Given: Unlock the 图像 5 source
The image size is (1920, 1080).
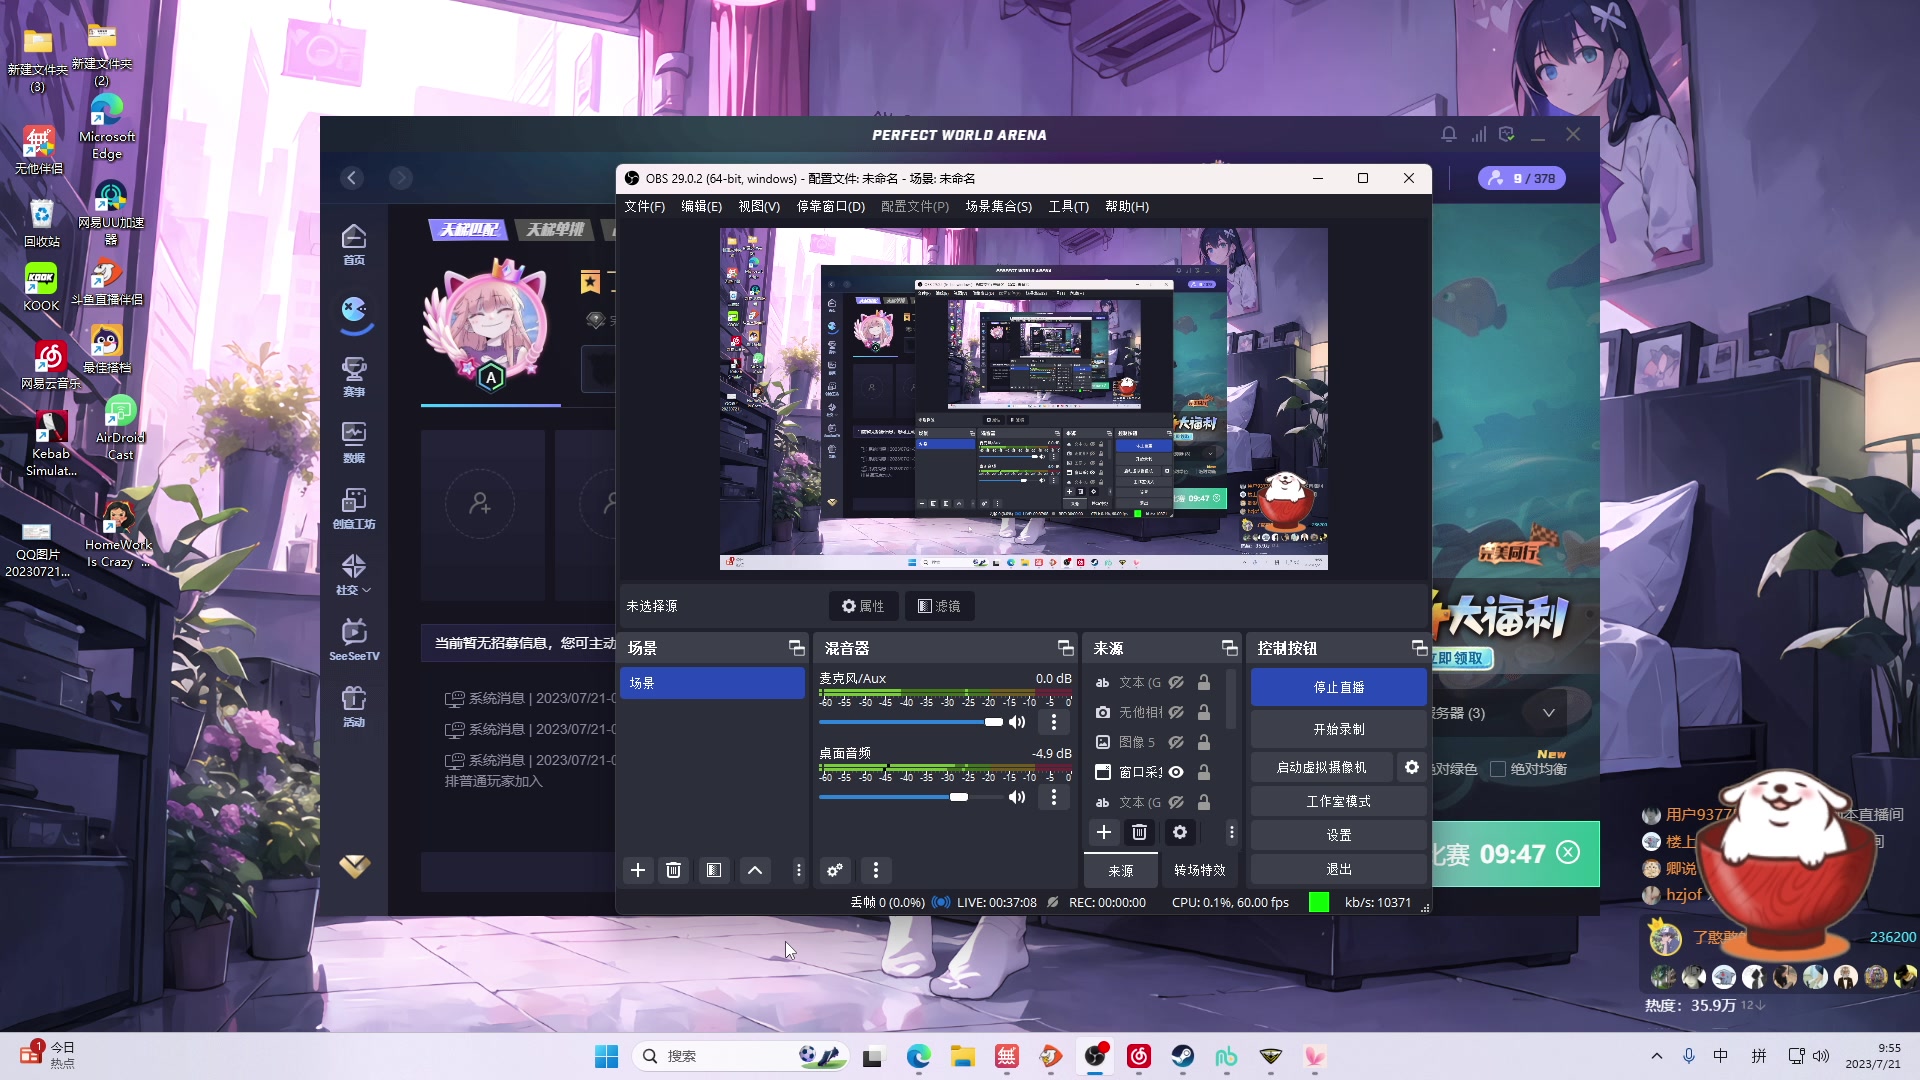Looking at the screenshot, I should coord(1204,742).
